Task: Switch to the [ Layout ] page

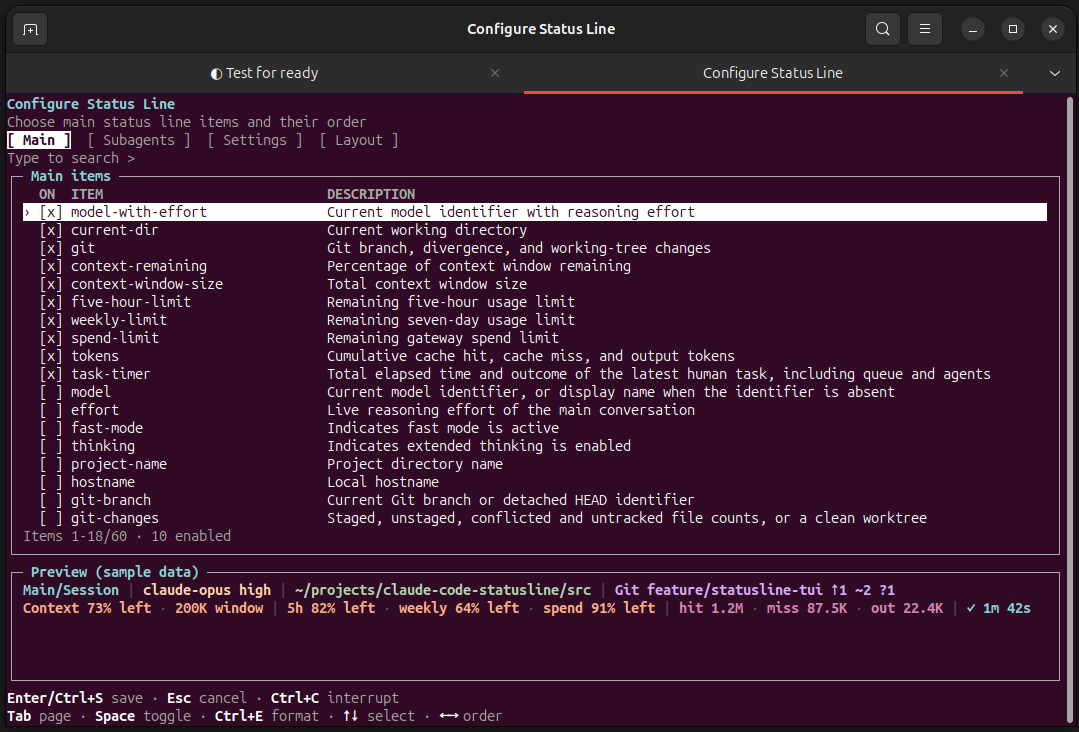Action: [359, 140]
